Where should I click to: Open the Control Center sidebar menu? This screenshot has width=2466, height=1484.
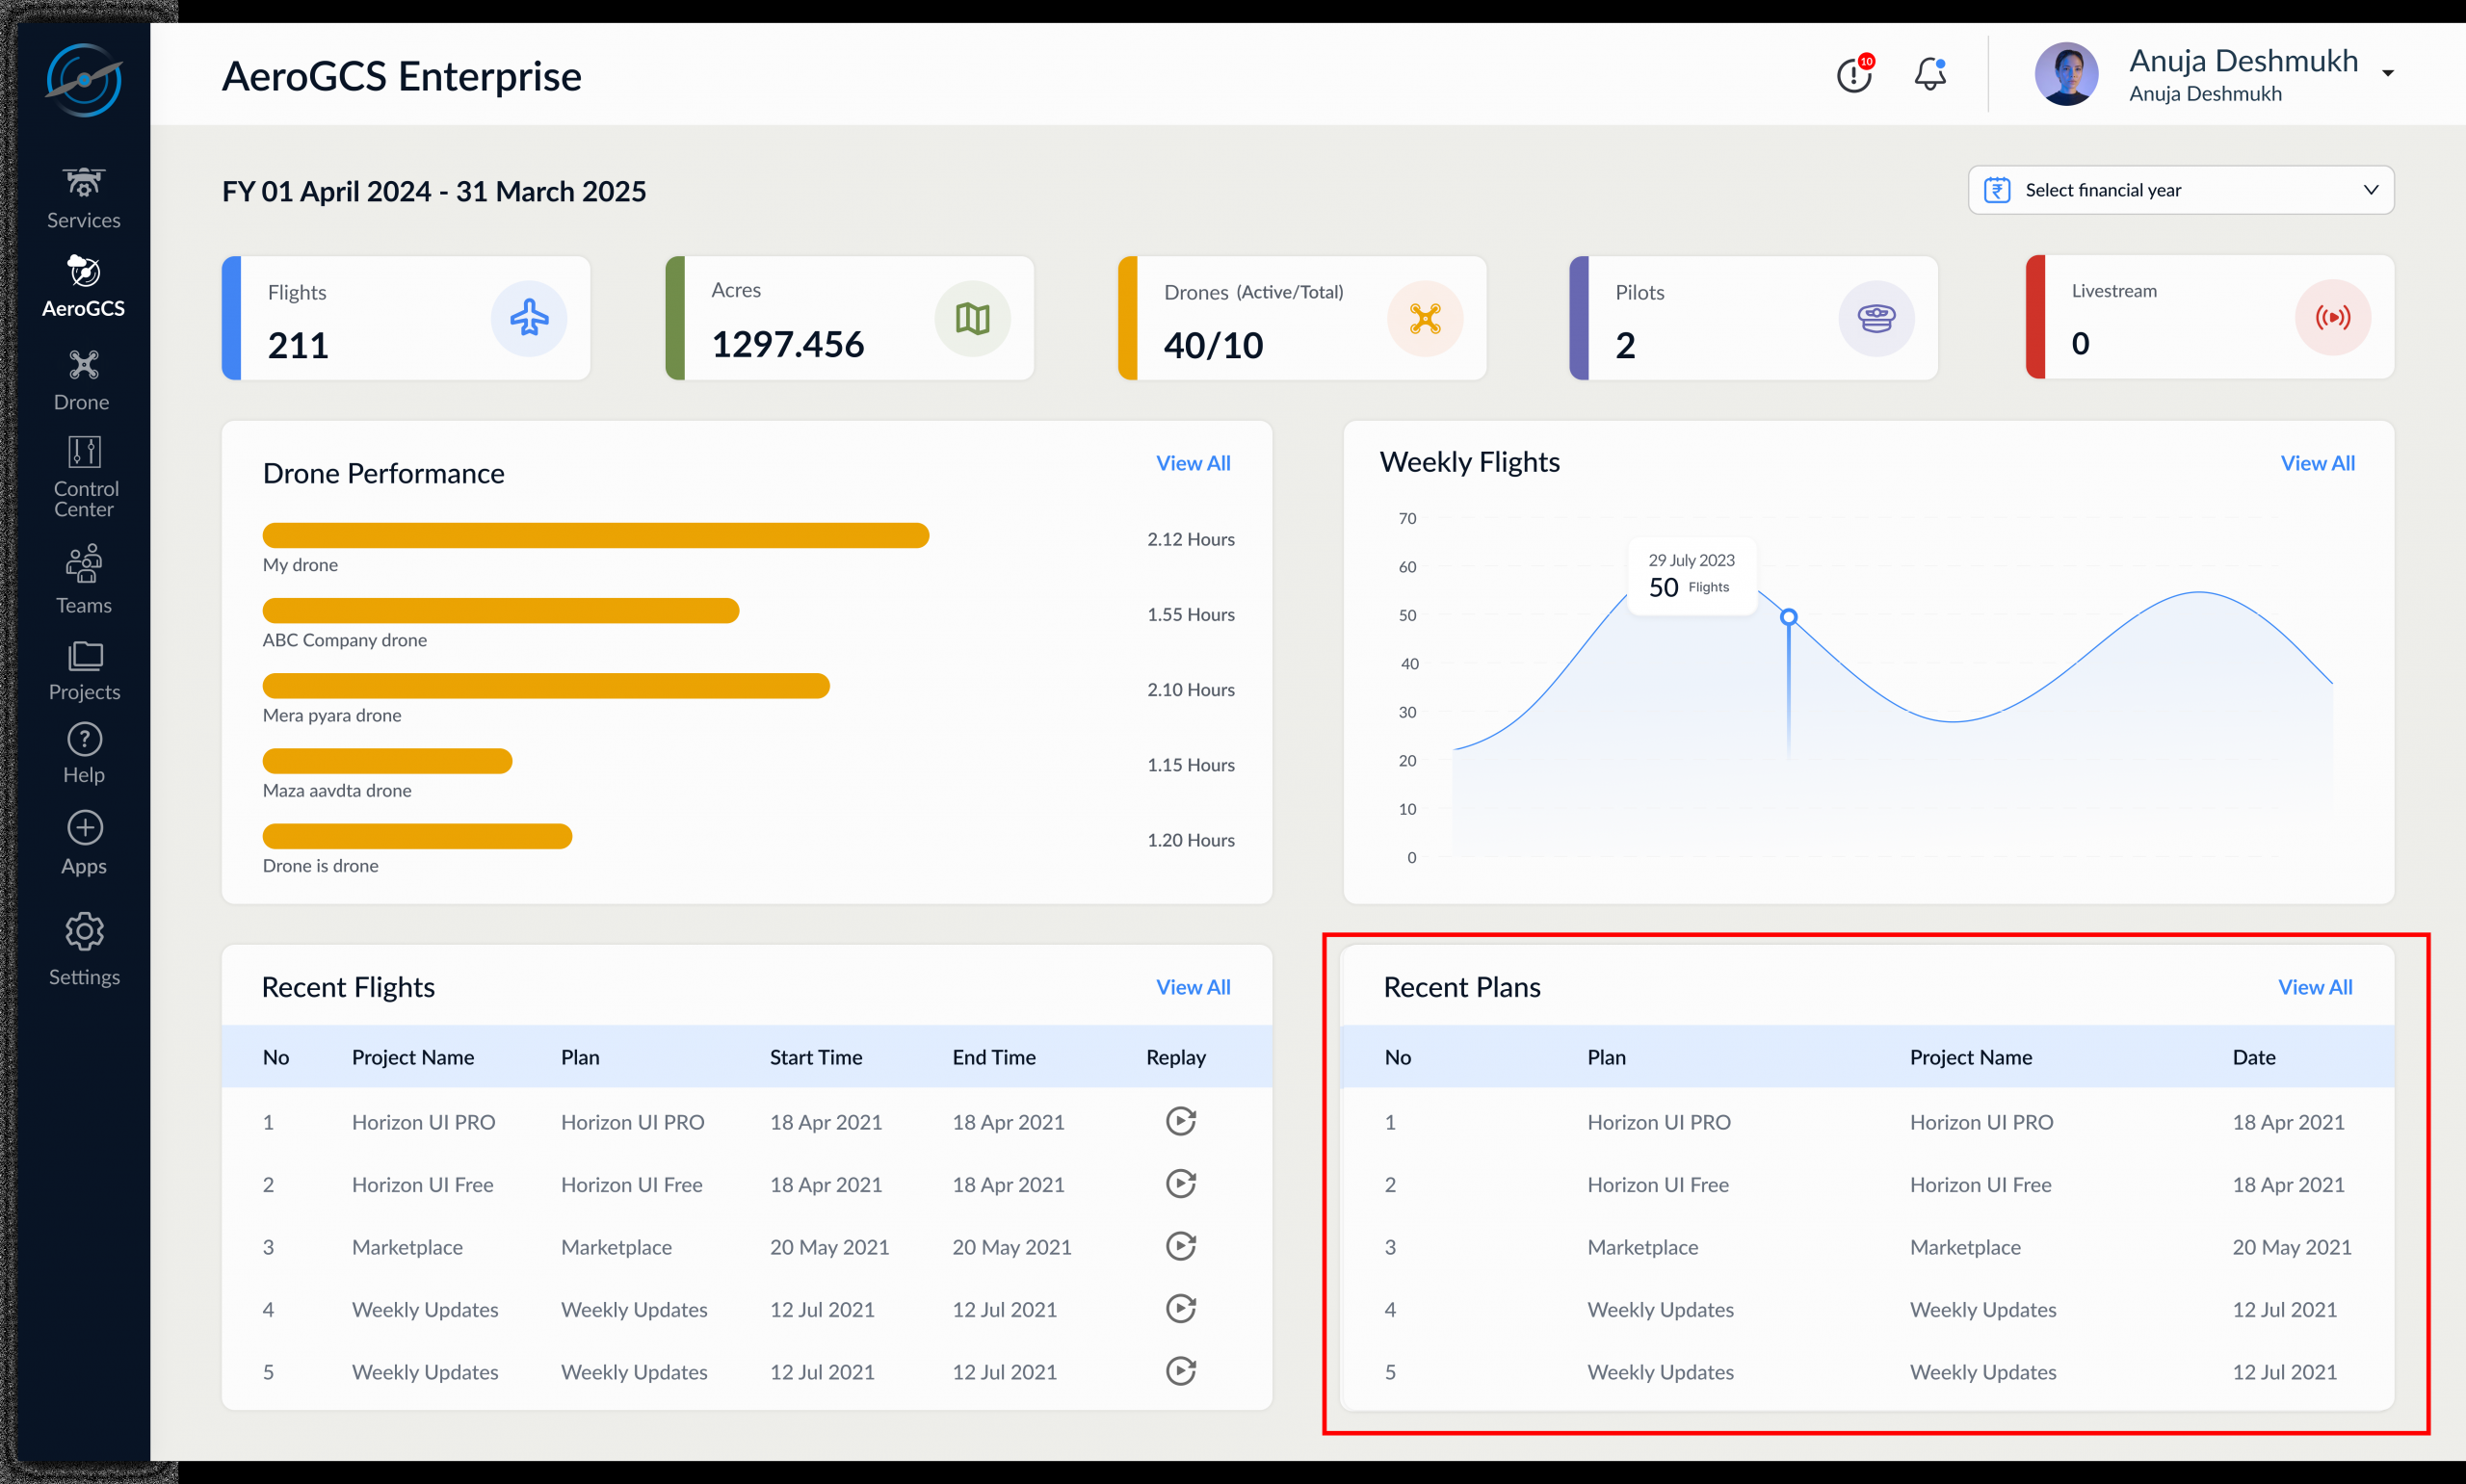tap(85, 477)
